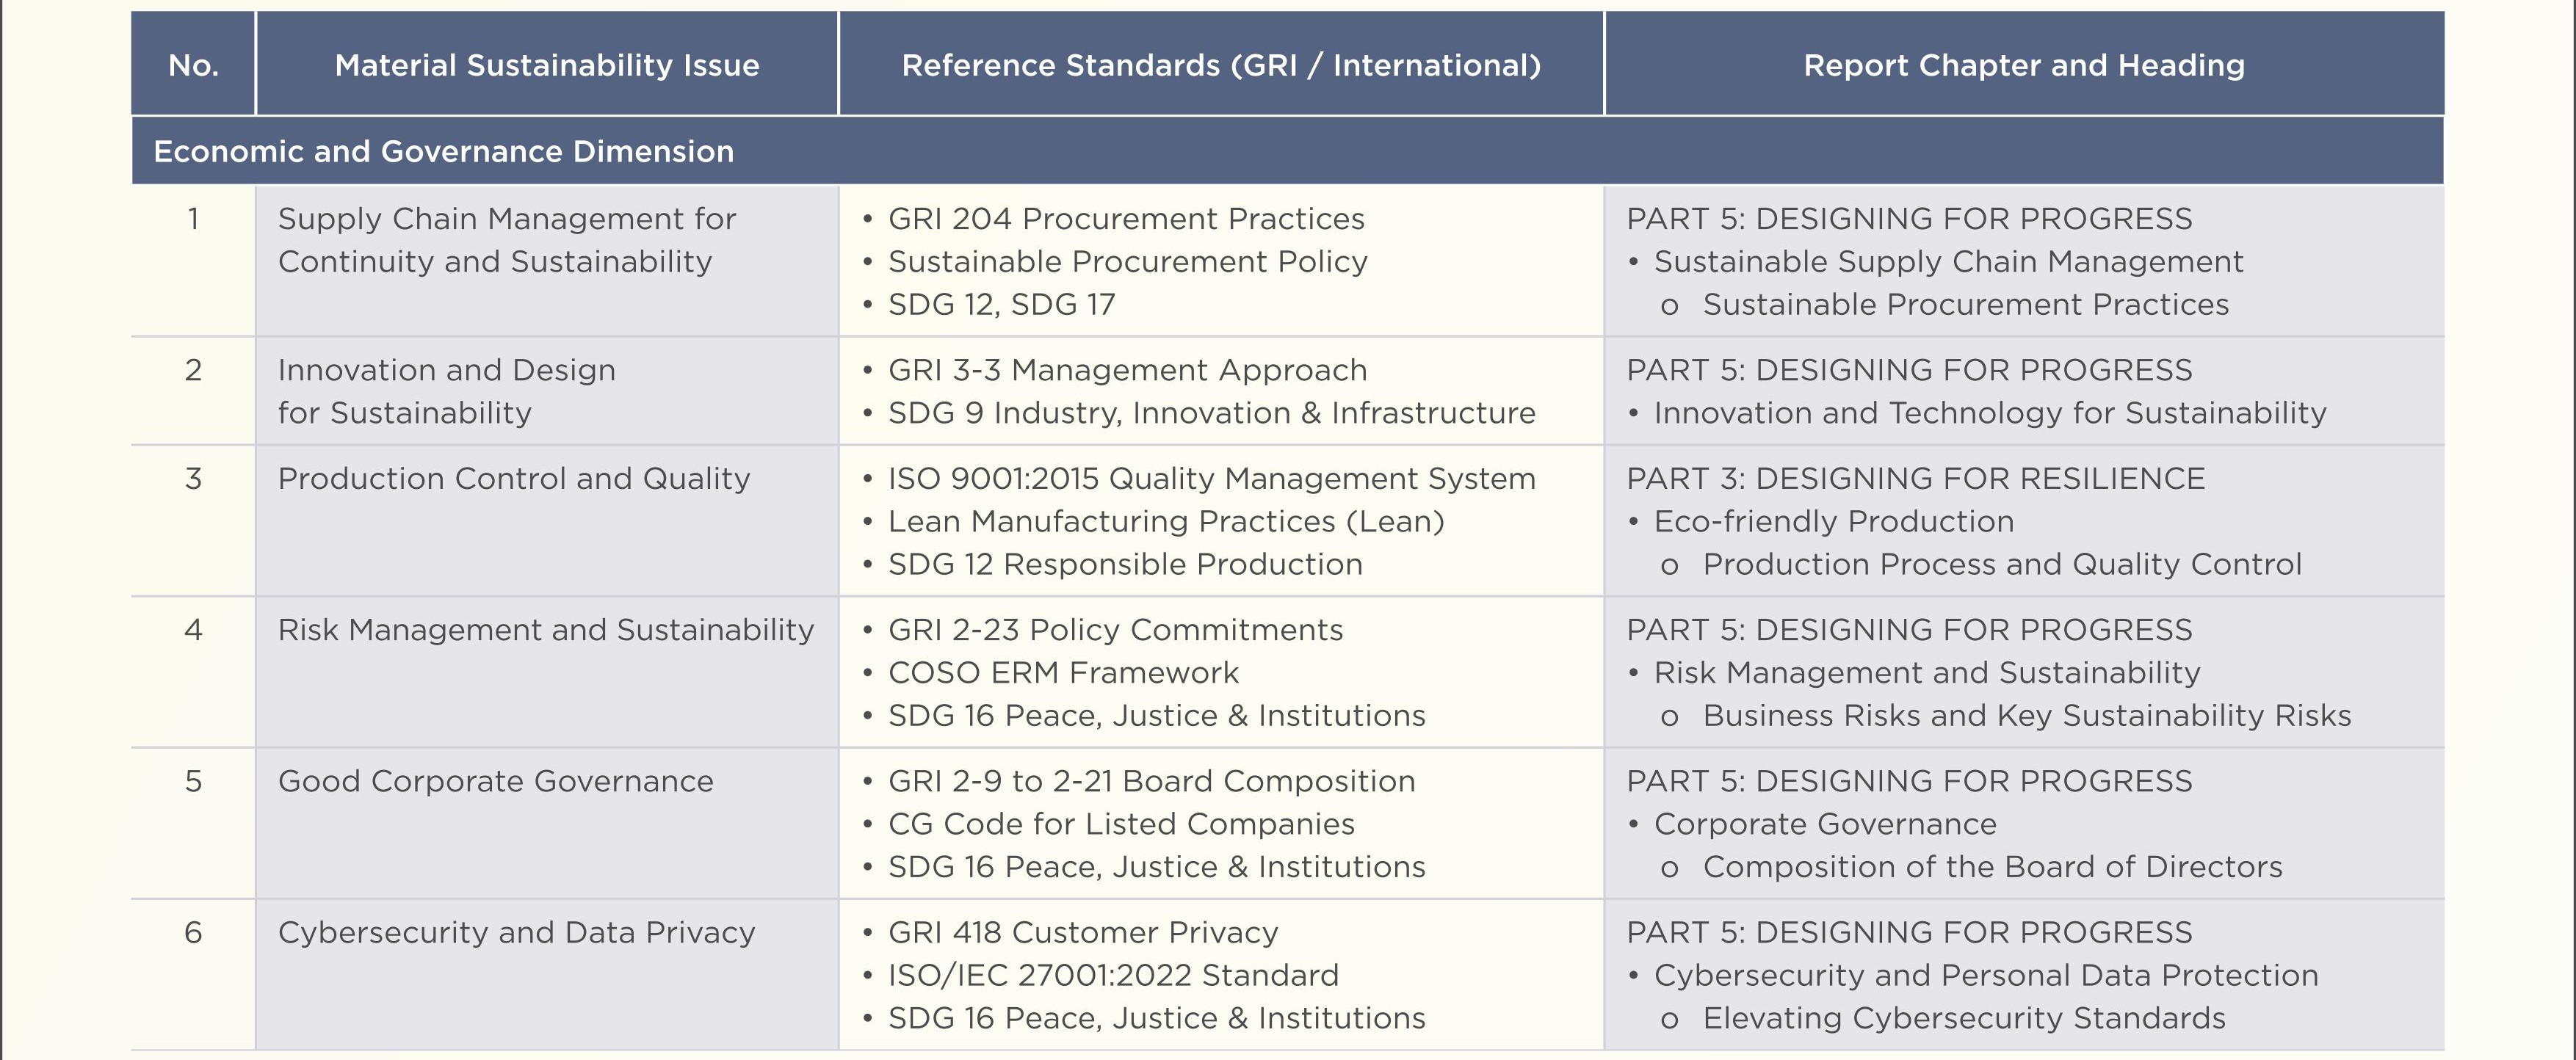Select 'GRI 2-23 Policy Commitments' bullet

coord(1115,630)
